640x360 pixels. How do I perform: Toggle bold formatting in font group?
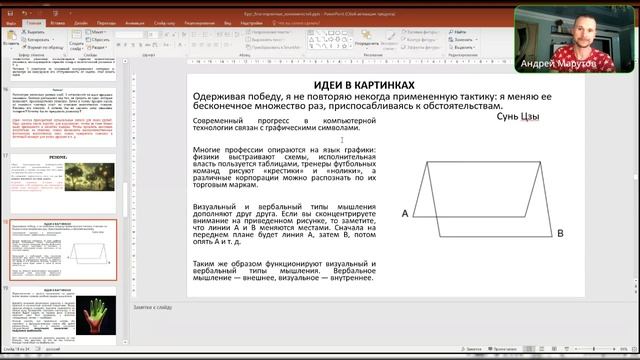click(x=118, y=44)
